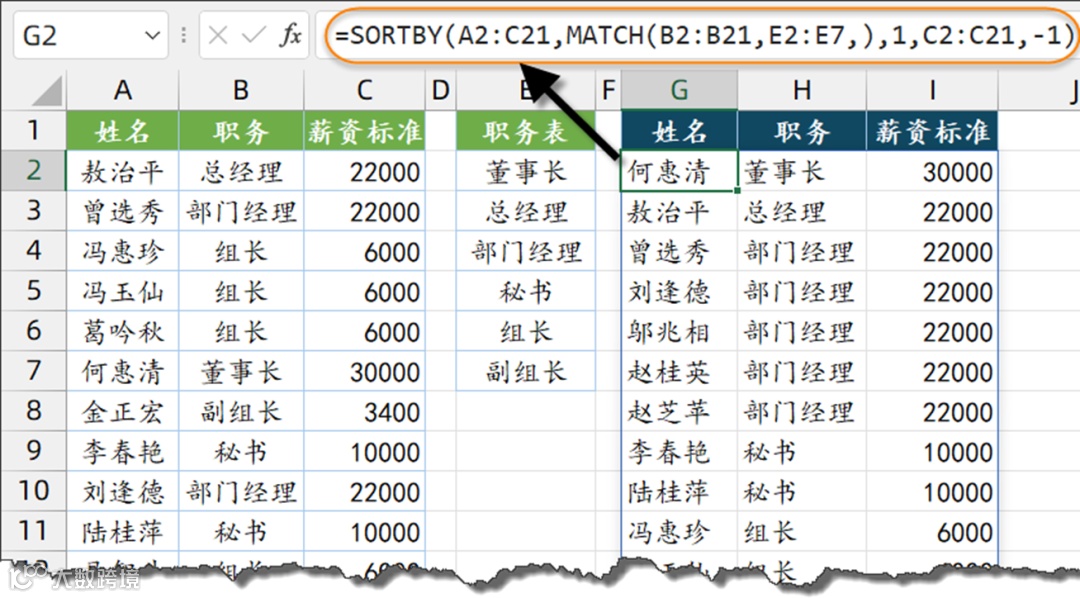
Task: Select cell G5 刘逢德
Action: (x=679, y=291)
